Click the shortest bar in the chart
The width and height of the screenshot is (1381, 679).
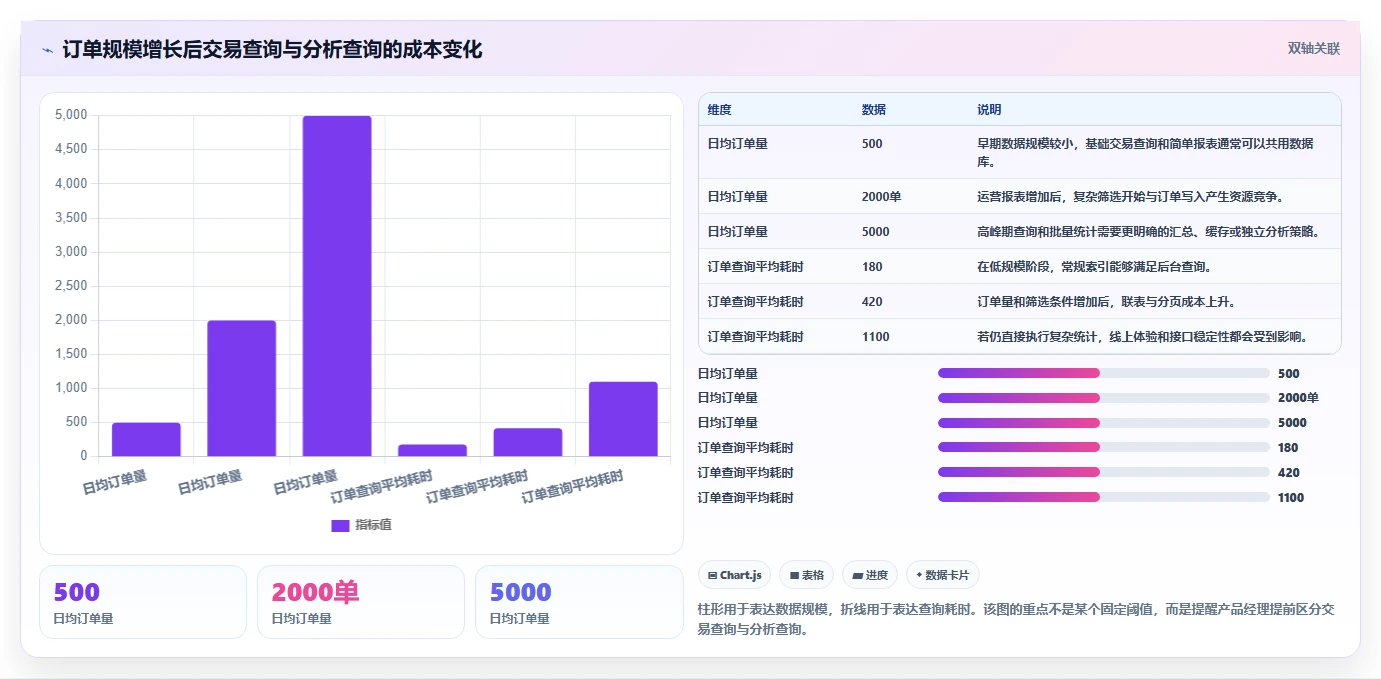tap(432, 450)
